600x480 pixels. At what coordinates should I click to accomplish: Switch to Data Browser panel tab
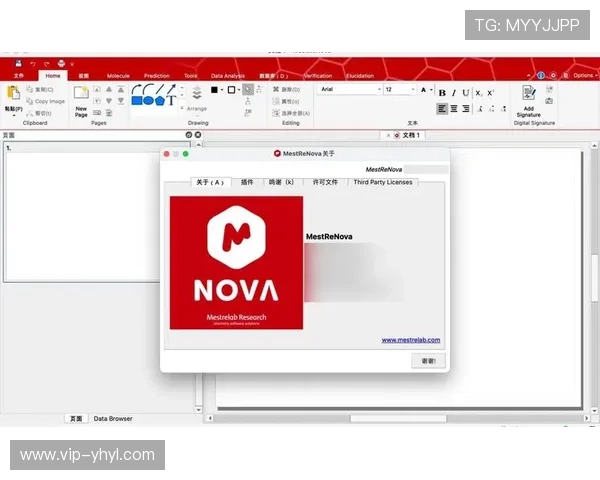tap(113, 418)
